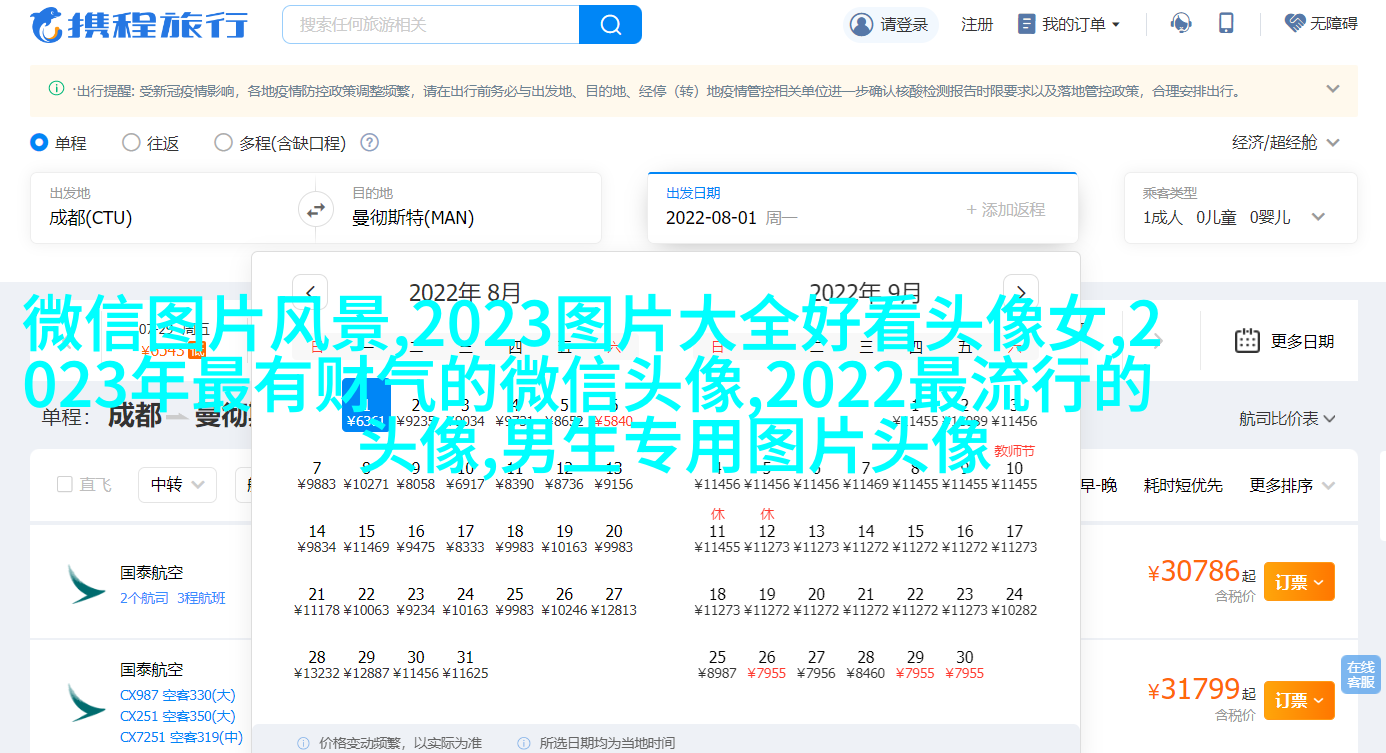This screenshot has height=753, width=1386.
Task: Click 订票 for the ¥30786 flight
Action: click(1299, 581)
